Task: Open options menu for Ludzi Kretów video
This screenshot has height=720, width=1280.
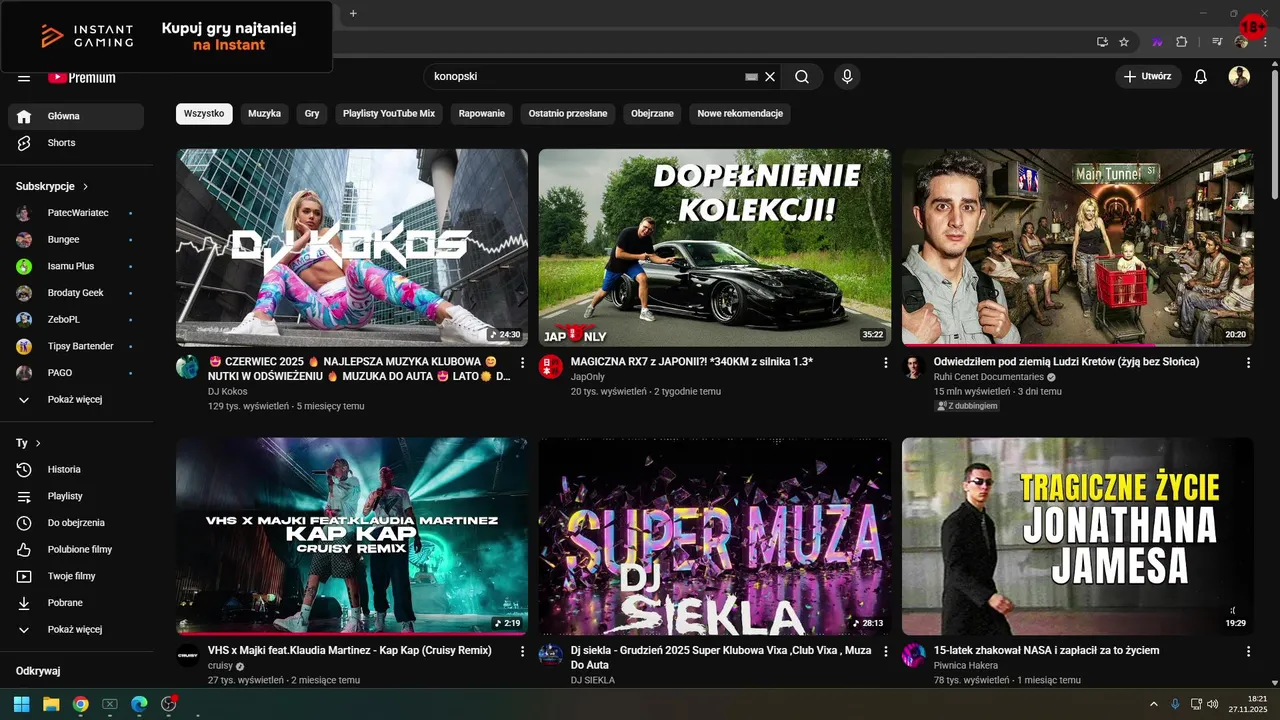Action: click(1248, 363)
